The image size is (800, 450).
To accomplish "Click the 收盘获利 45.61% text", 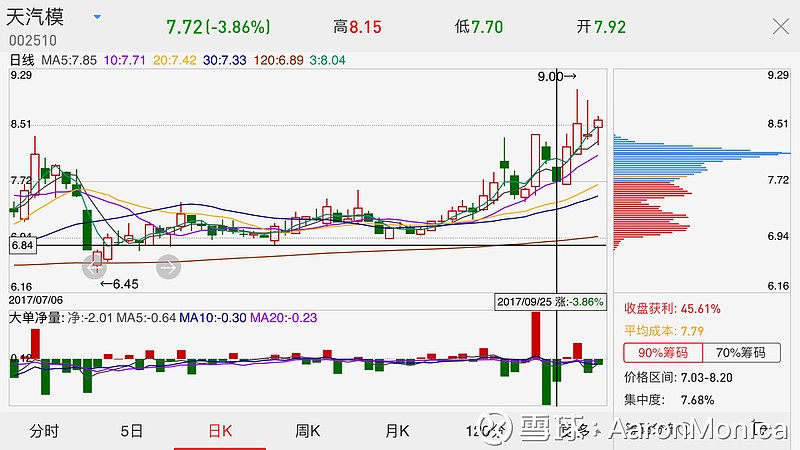I will (672, 309).
